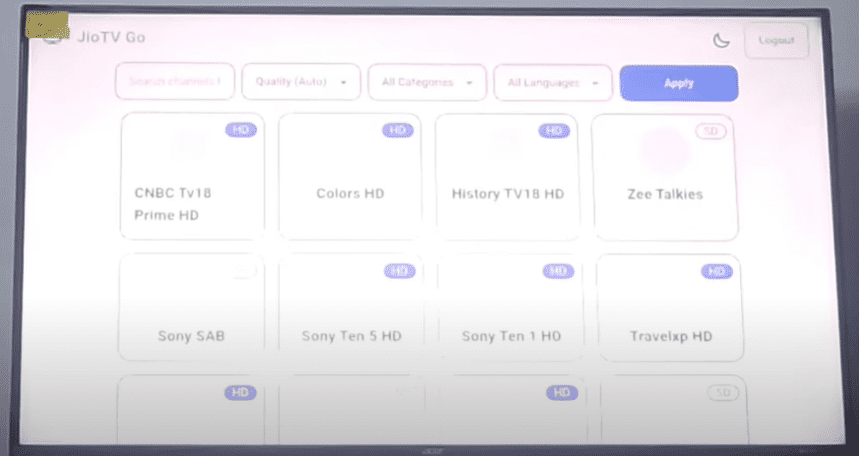Viewport: 859px width, 456px height.
Task: Focus the Search channels input field
Action: [175, 82]
